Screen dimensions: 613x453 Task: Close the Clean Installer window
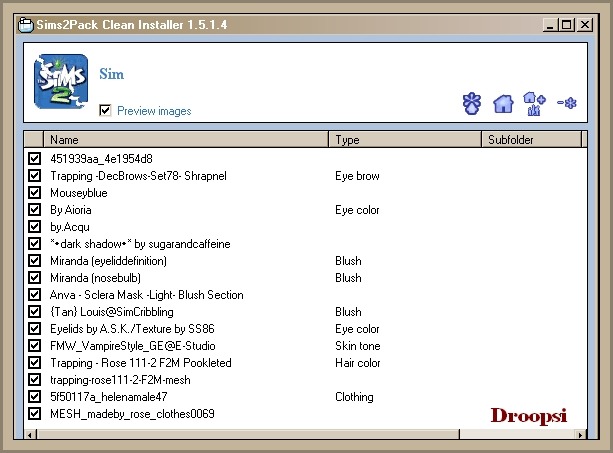[585, 25]
